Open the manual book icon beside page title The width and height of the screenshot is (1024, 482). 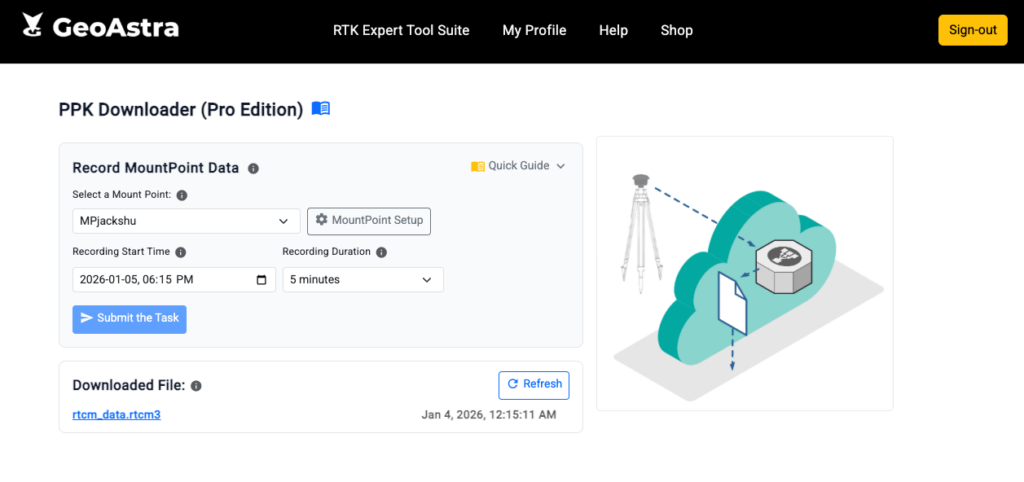[320, 109]
